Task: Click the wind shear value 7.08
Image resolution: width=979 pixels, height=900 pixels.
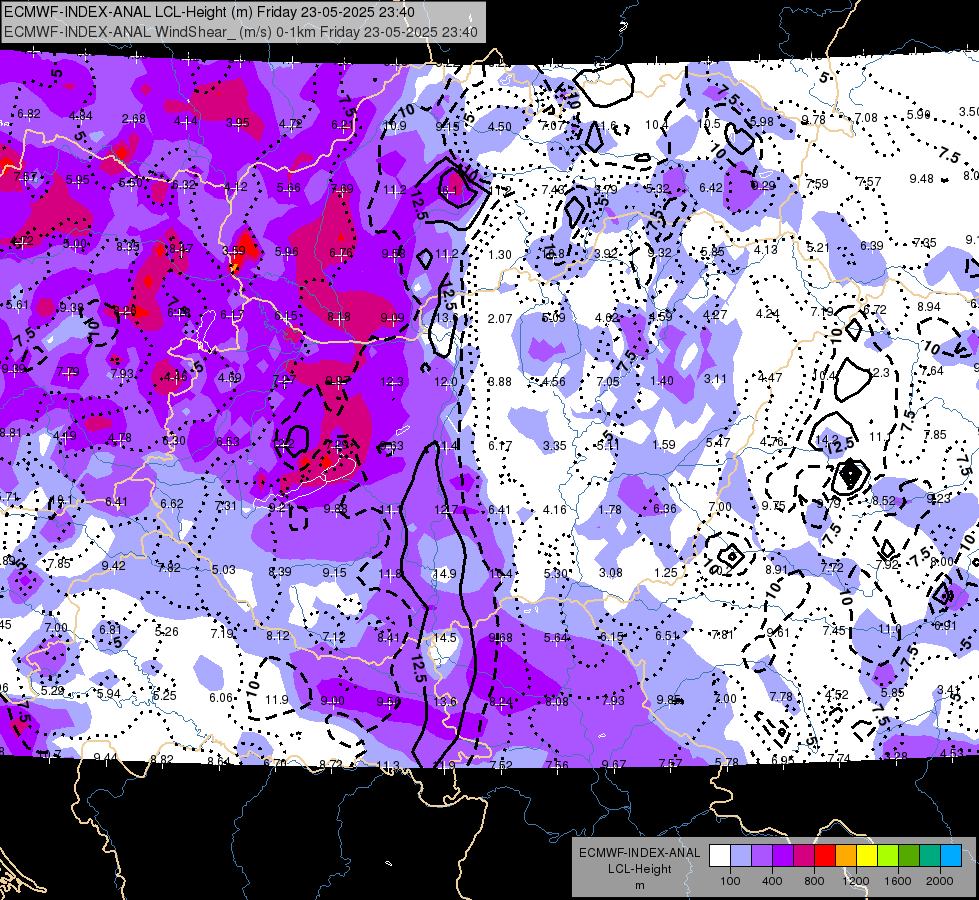Action: pos(866,117)
